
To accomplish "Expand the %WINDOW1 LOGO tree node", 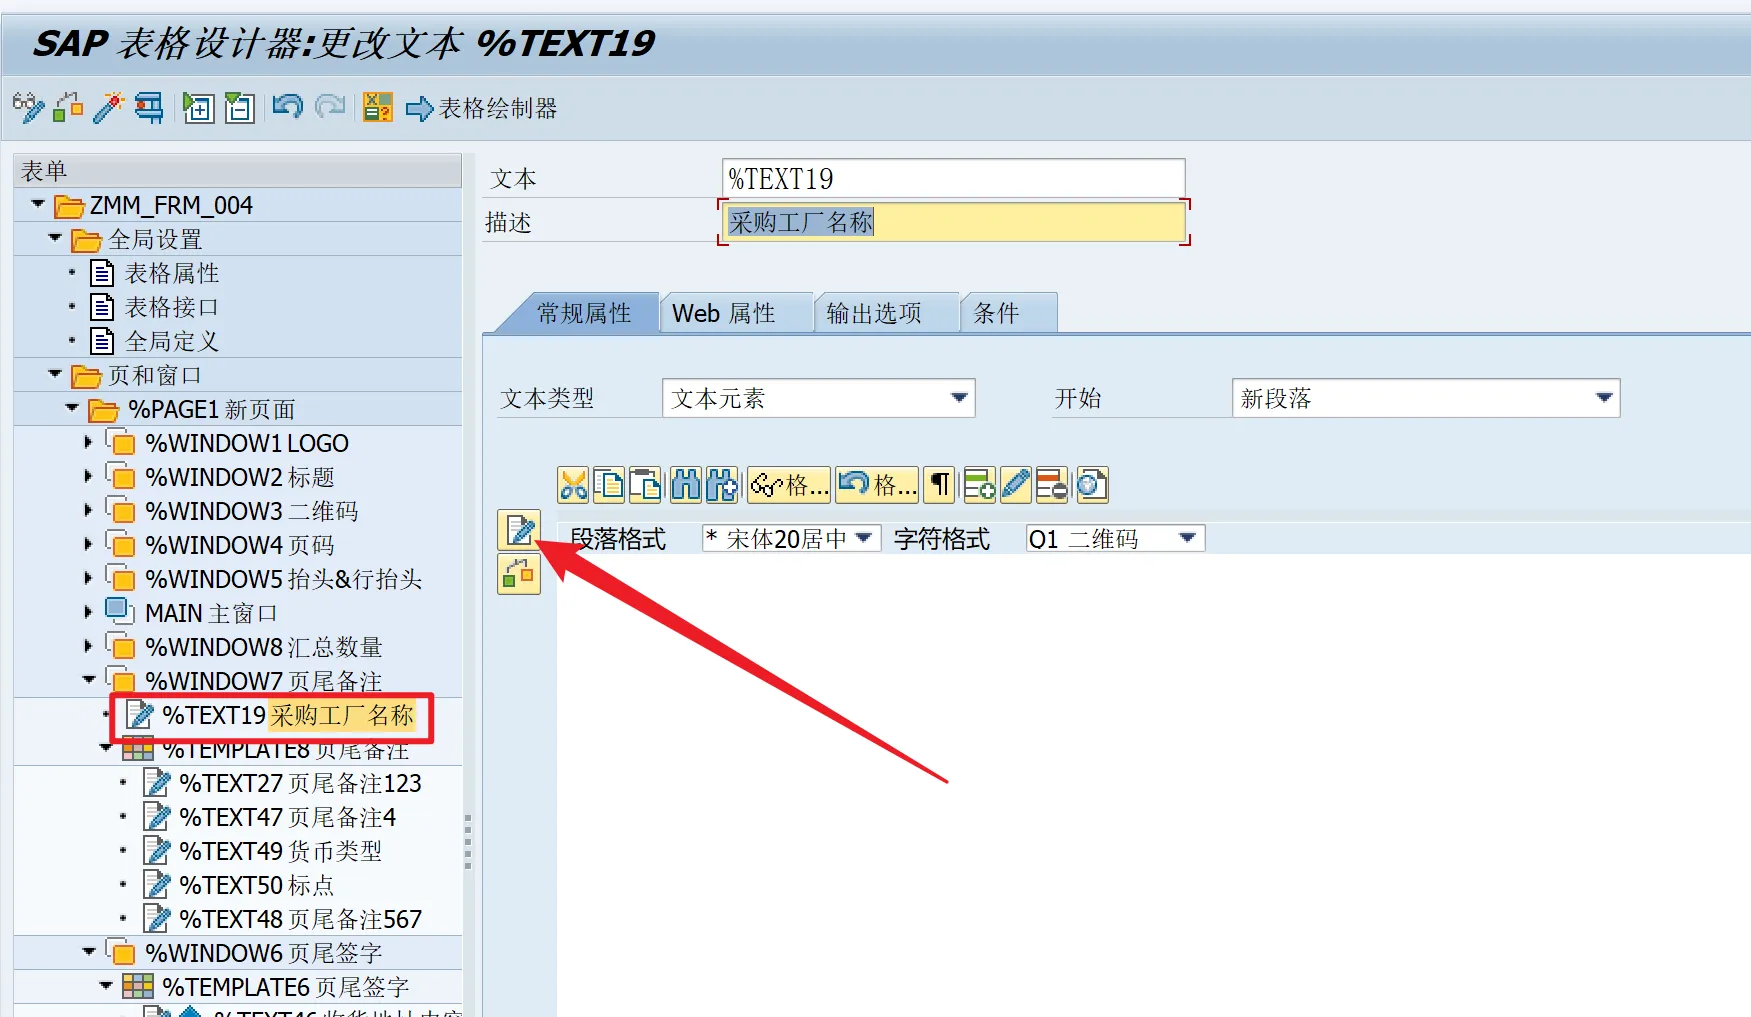I will [88, 443].
